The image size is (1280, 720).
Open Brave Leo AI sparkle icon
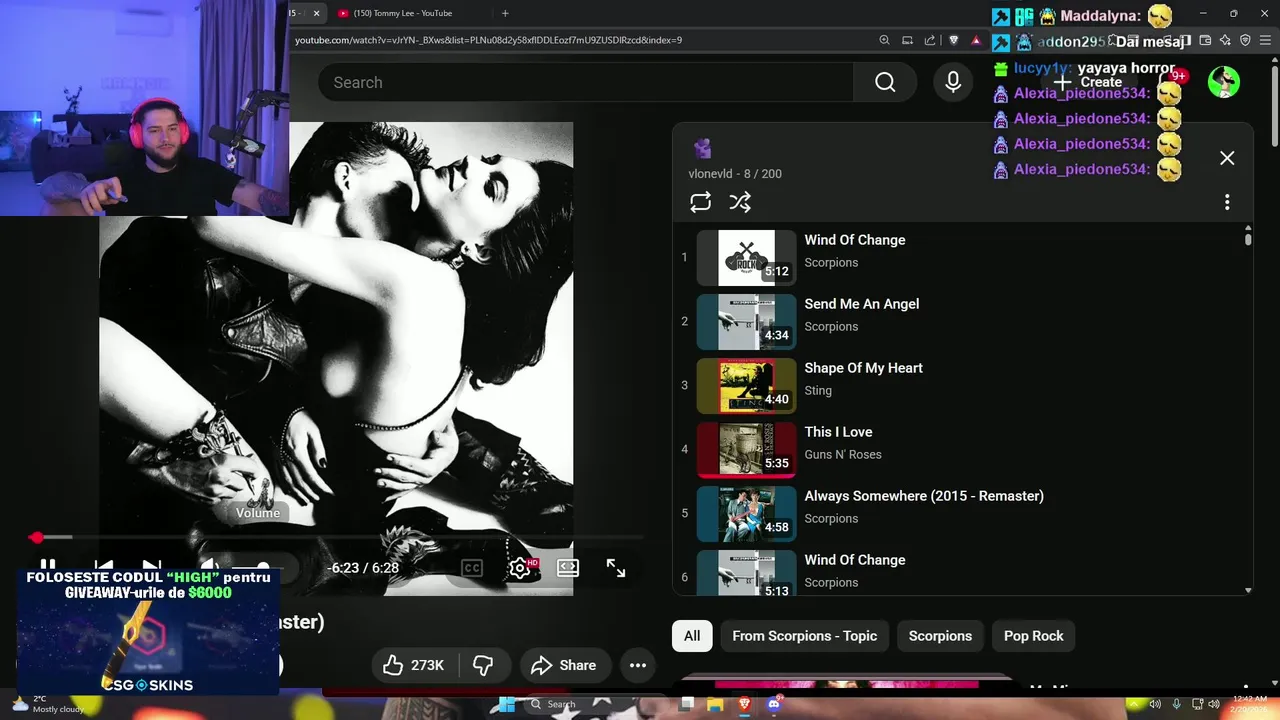click(x=1225, y=40)
